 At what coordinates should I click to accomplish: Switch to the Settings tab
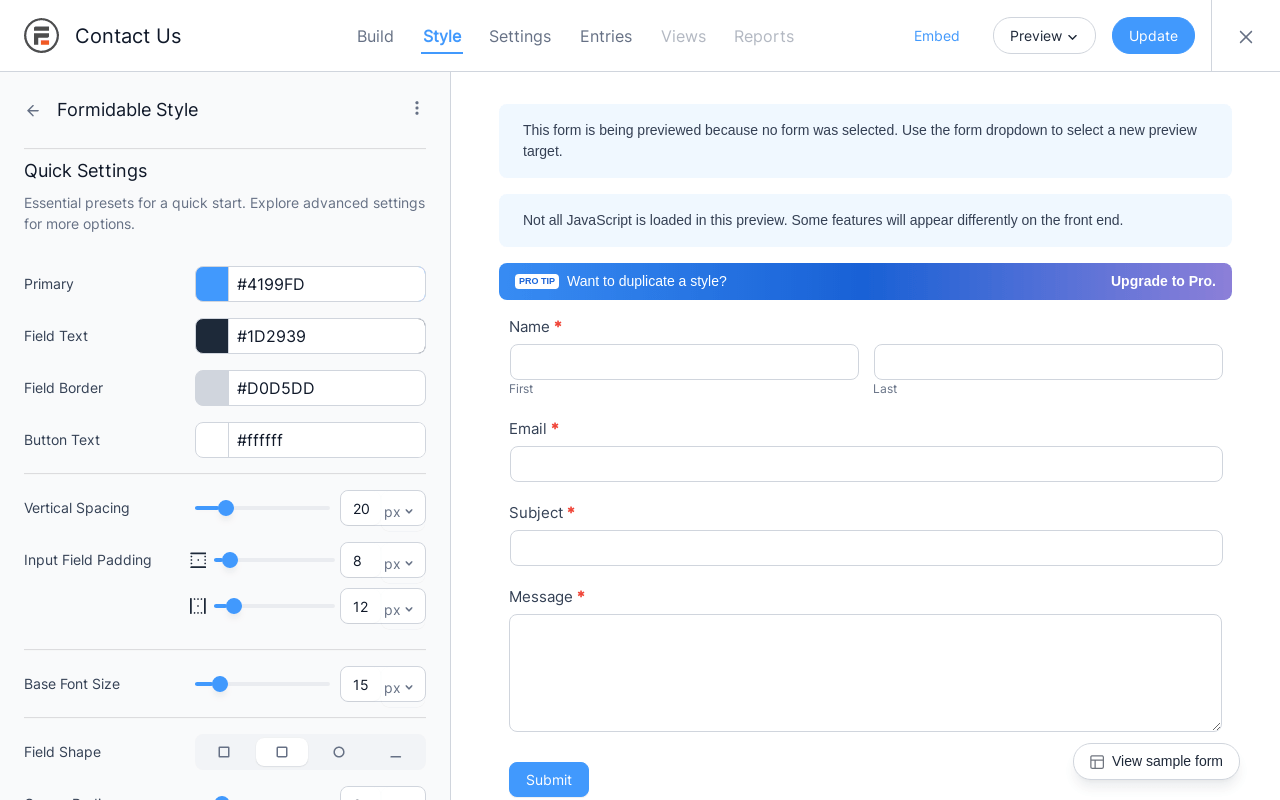point(520,36)
